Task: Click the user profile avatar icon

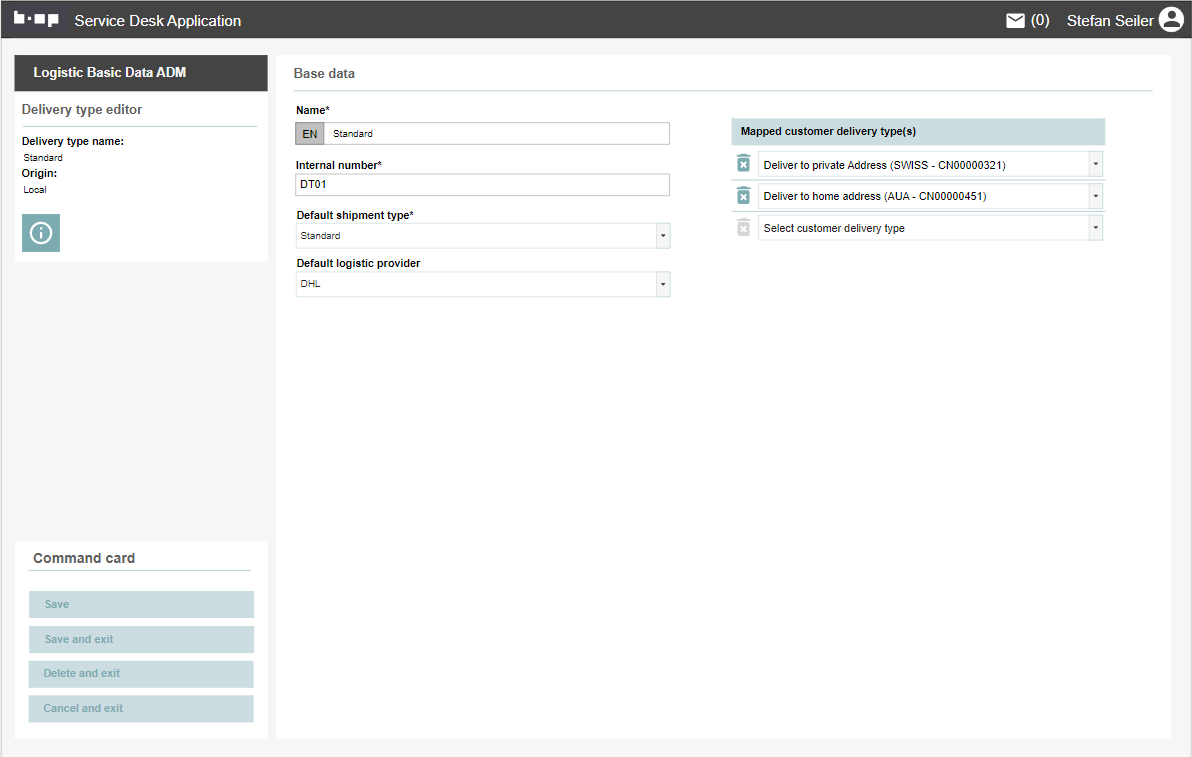Action: coord(1170,20)
